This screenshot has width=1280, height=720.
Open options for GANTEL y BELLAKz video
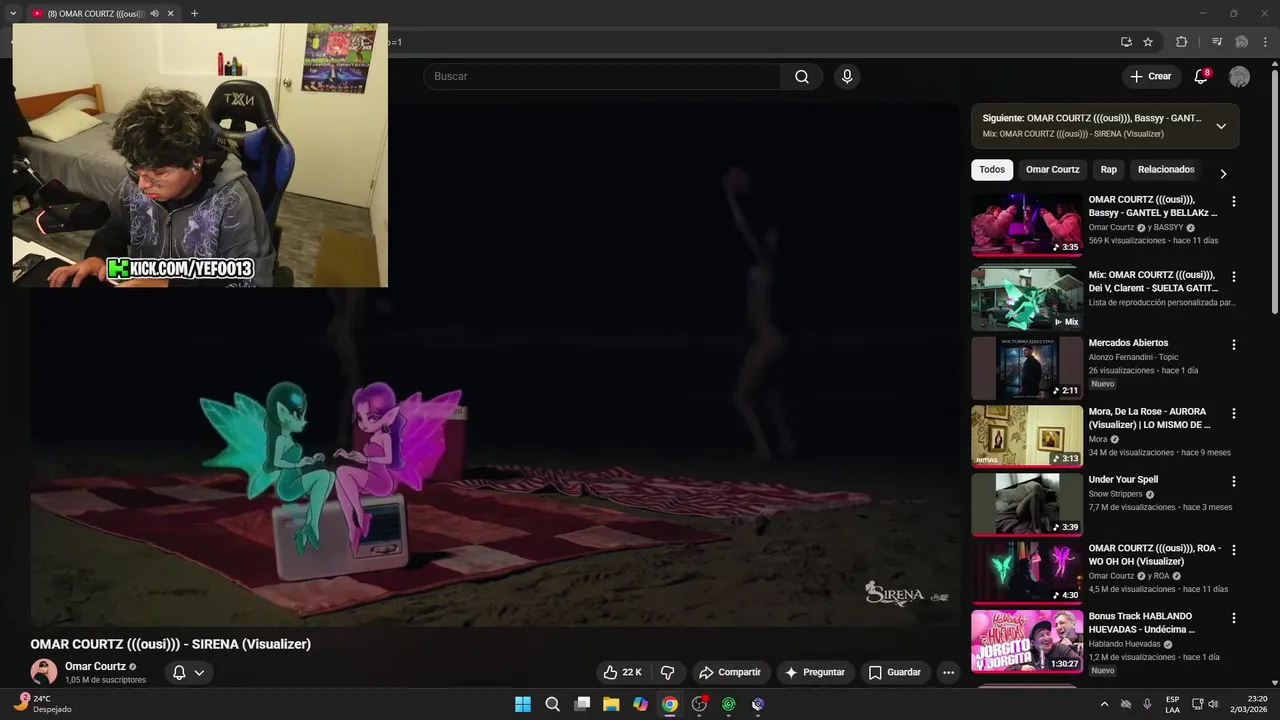coord(1233,201)
